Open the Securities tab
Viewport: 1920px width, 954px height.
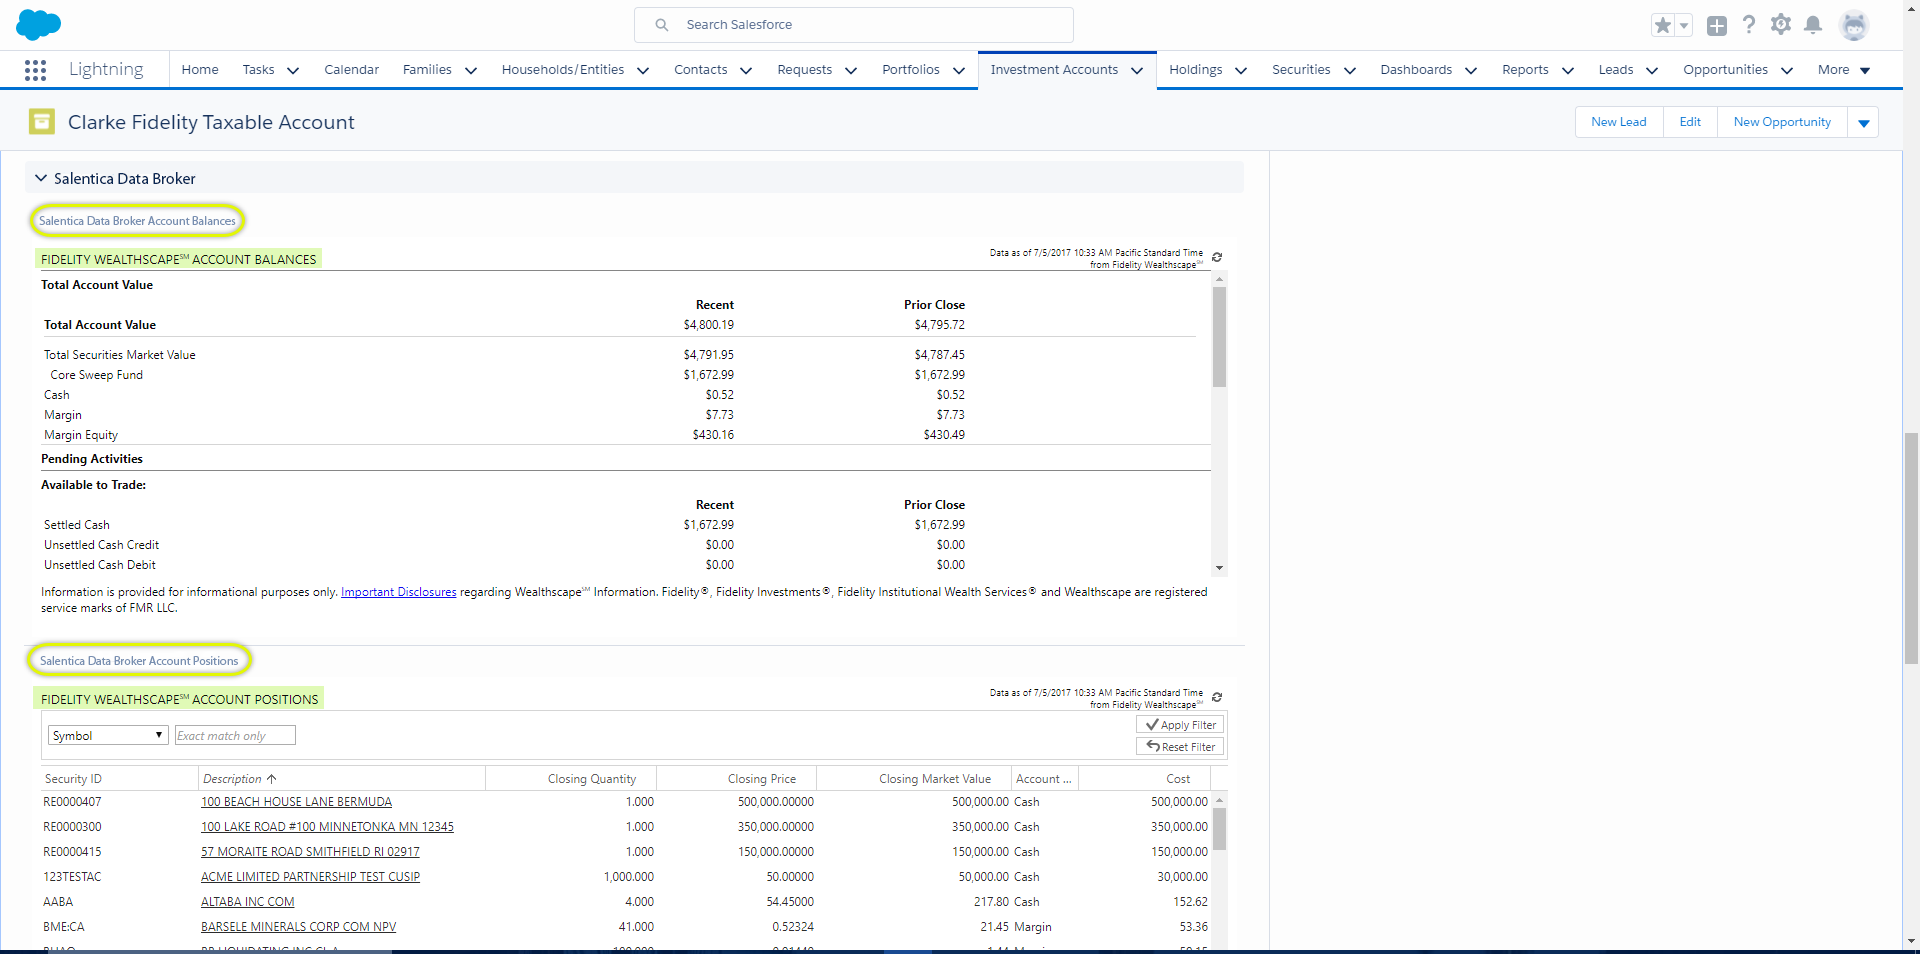(1301, 70)
